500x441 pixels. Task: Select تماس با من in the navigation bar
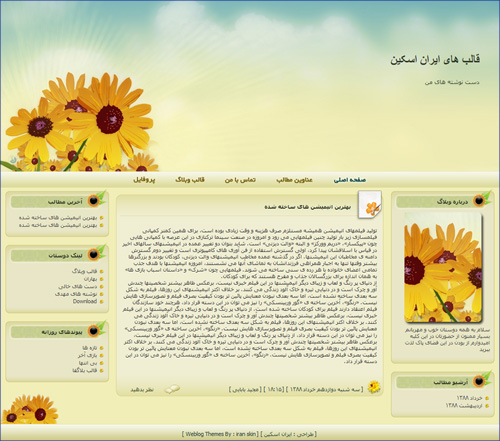pos(240,180)
